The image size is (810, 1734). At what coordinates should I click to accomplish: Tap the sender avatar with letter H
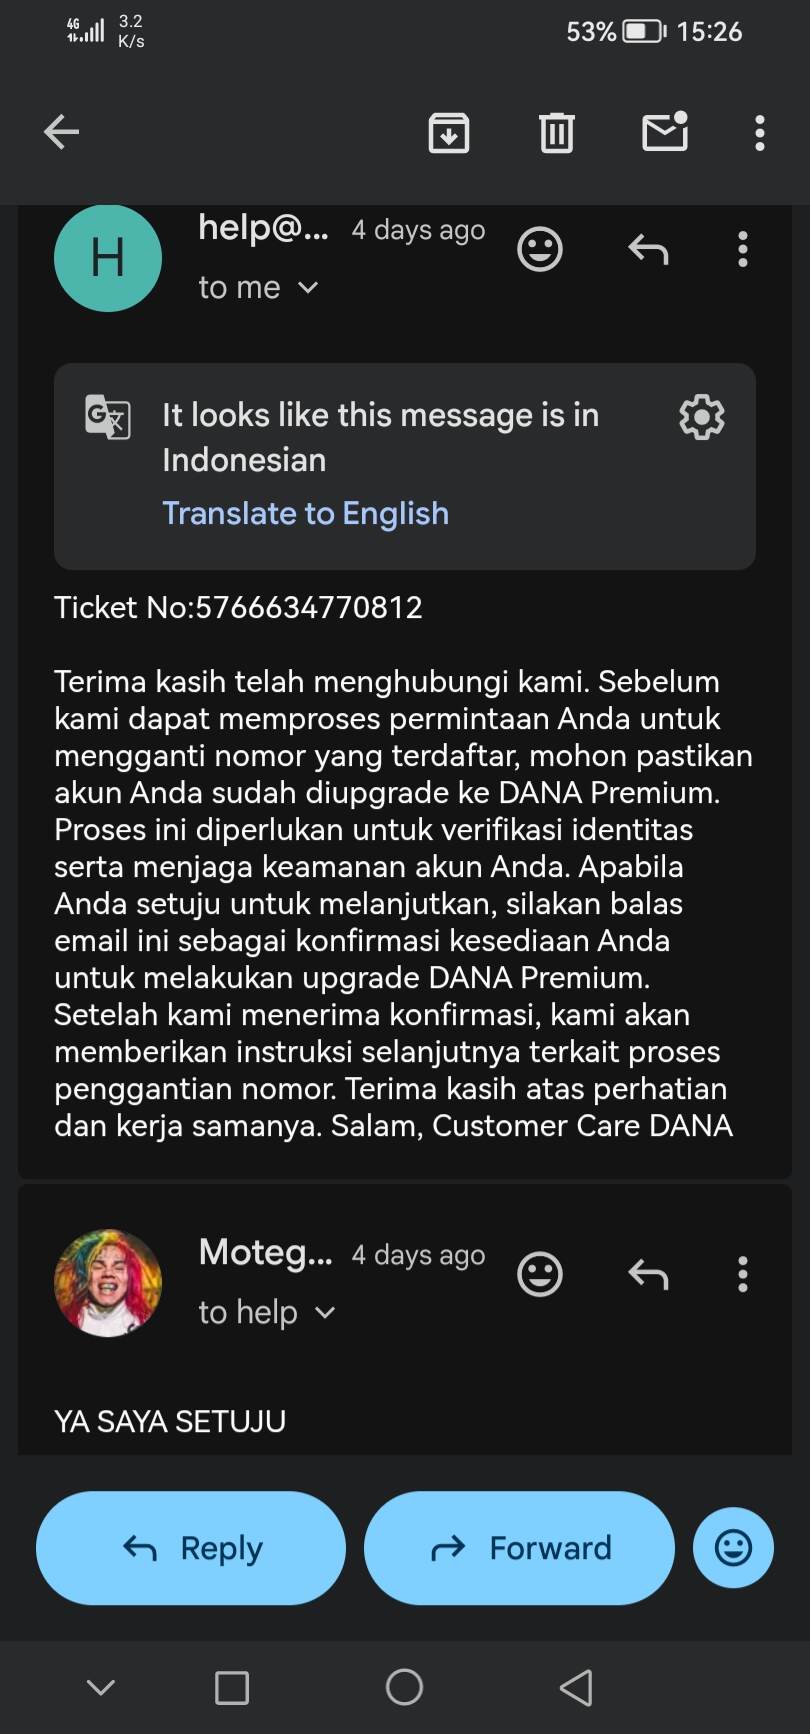click(x=108, y=258)
